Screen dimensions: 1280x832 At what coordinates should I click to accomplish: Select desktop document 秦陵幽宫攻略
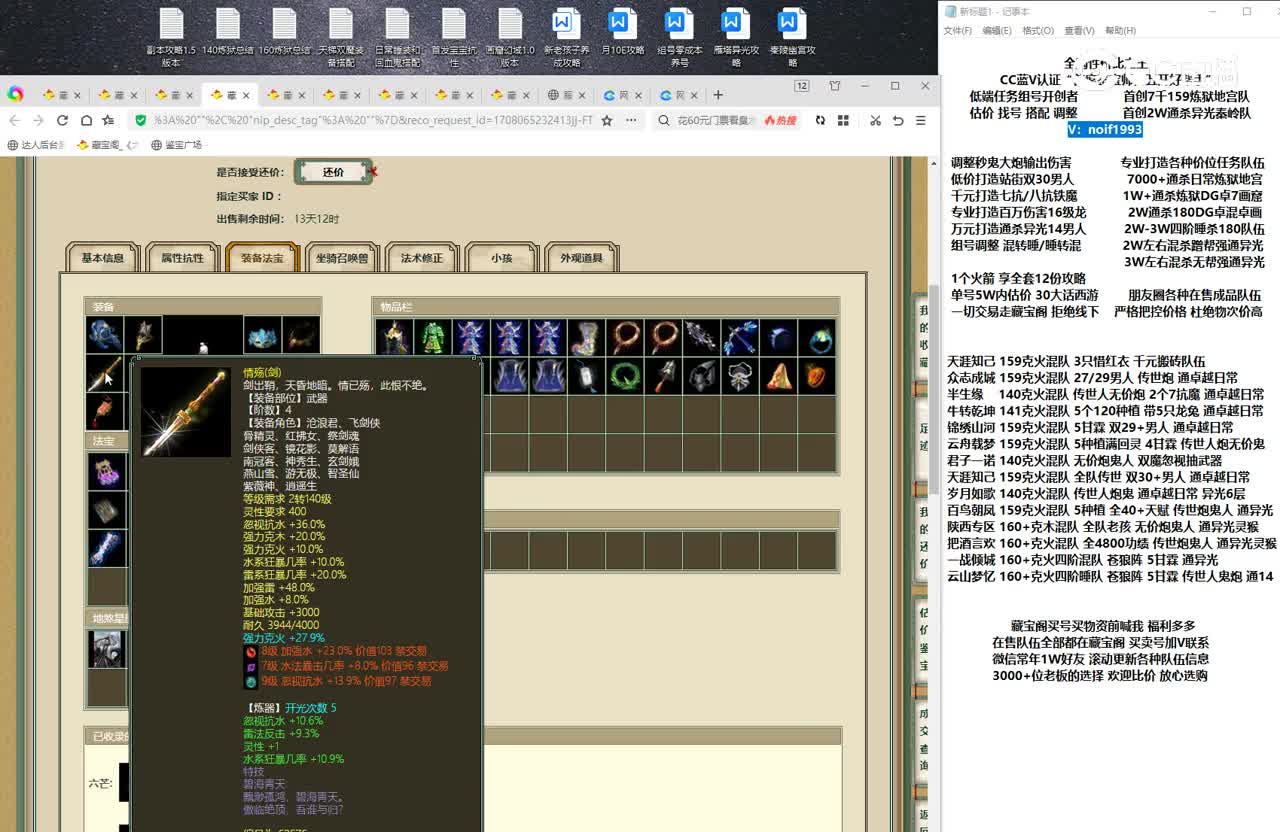pyautogui.click(x=792, y=37)
